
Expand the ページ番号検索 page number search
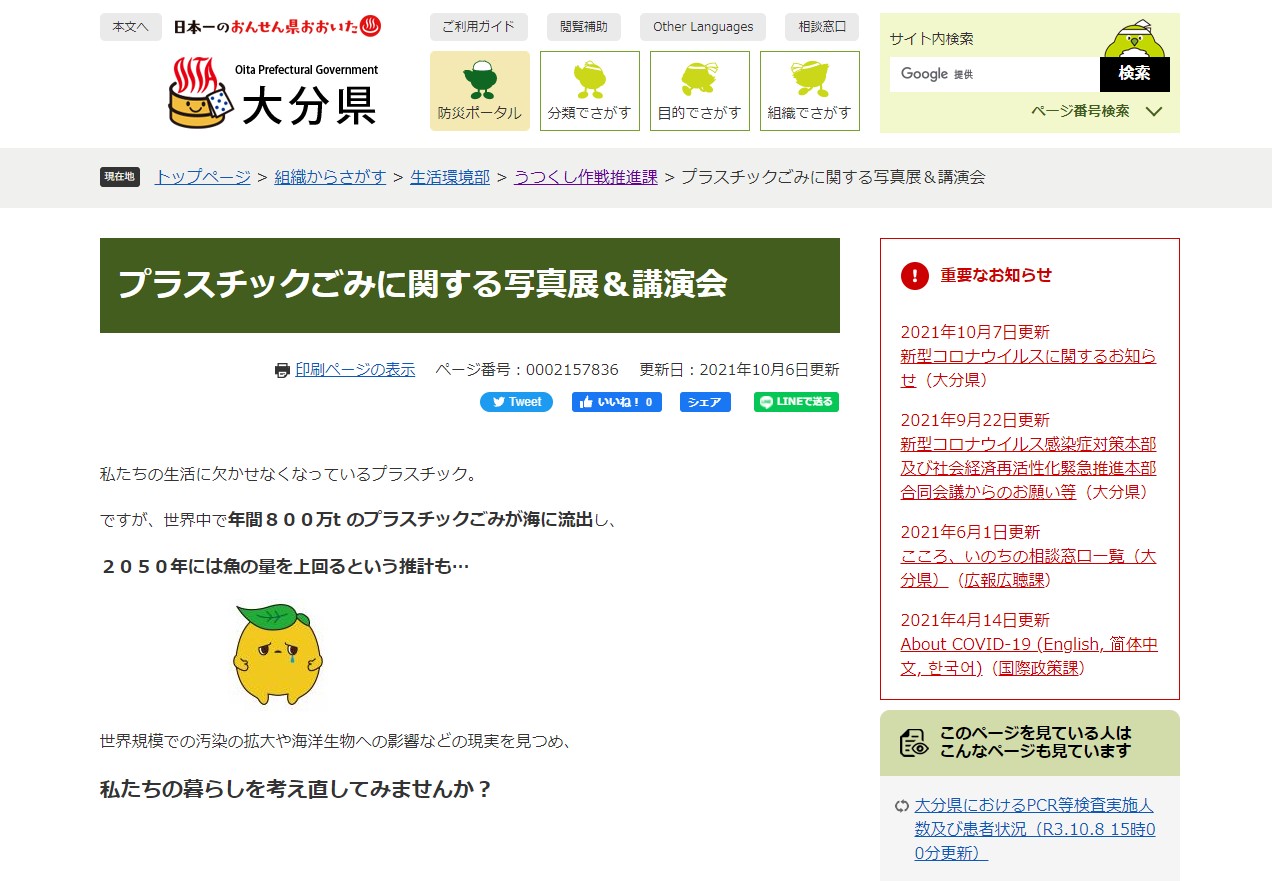1095,111
